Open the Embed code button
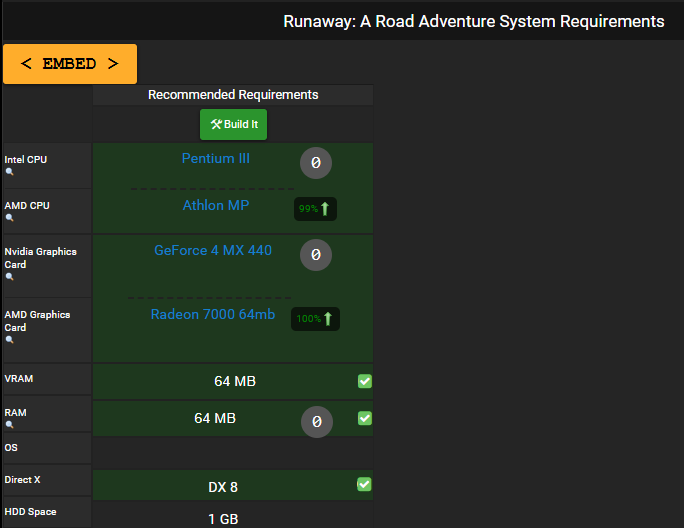Viewport: 684px width, 528px height. [x=70, y=64]
